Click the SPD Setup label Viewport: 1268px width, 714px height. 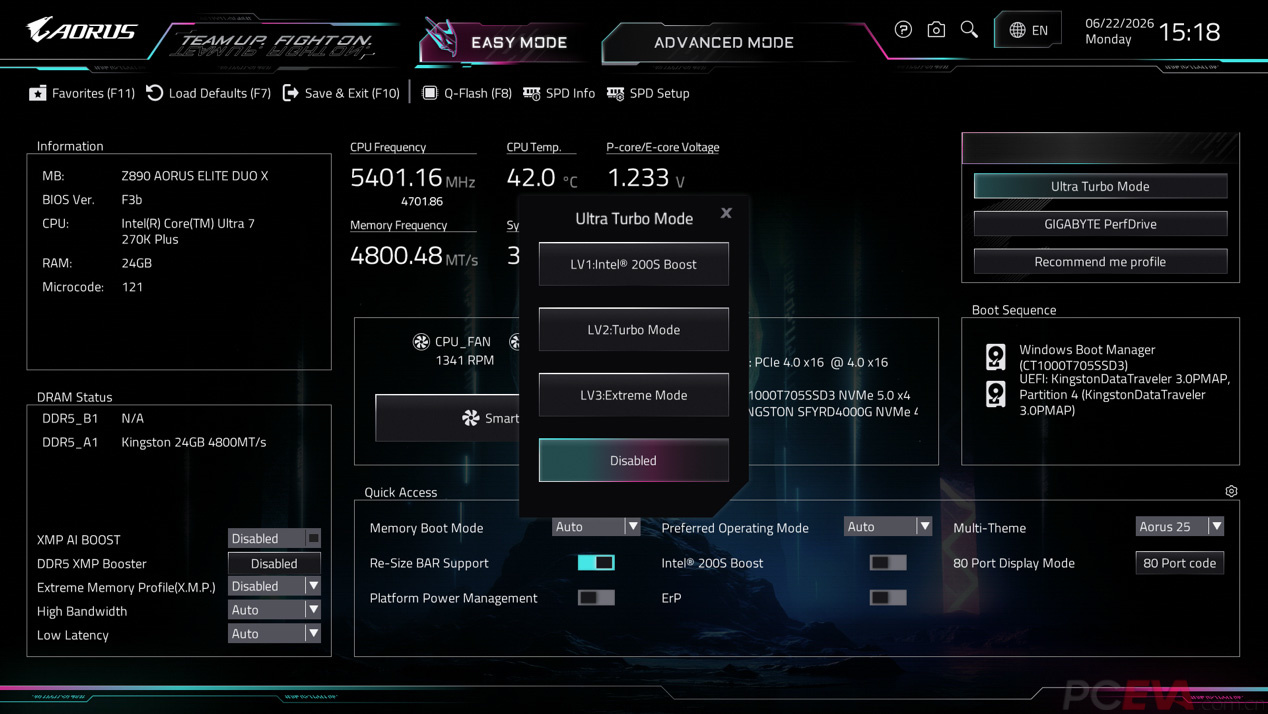coord(659,93)
